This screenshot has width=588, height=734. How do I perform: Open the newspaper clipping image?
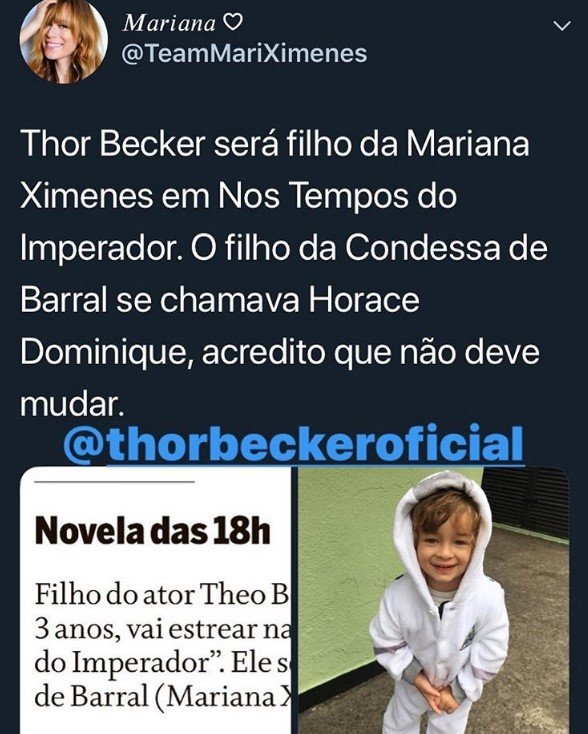pyautogui.click(x=155, y=600)
